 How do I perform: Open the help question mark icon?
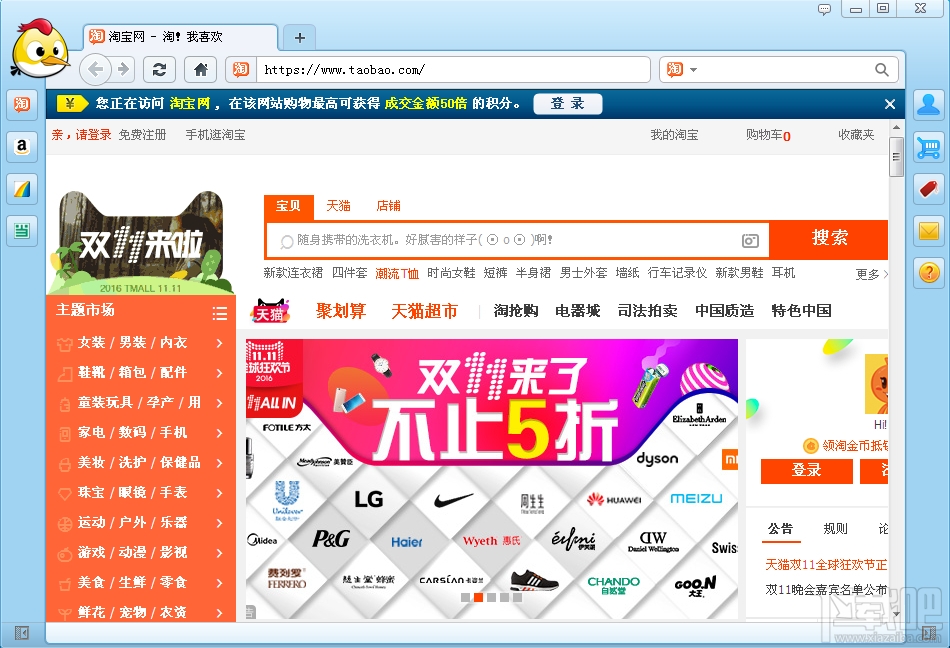[x=928, y=273]
